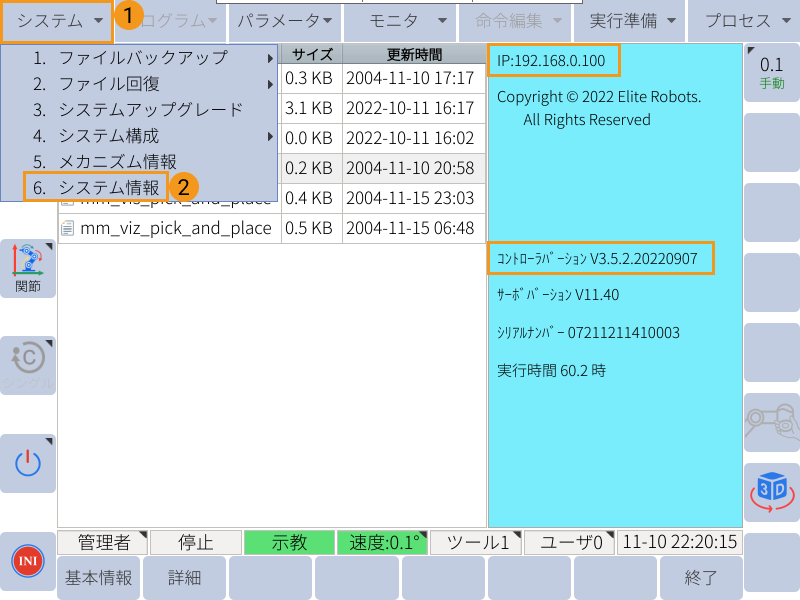800x600 pixels.
Task: Select file mm_viz_pick_and_place 0.5 KB row
Action: coord(272,228)
